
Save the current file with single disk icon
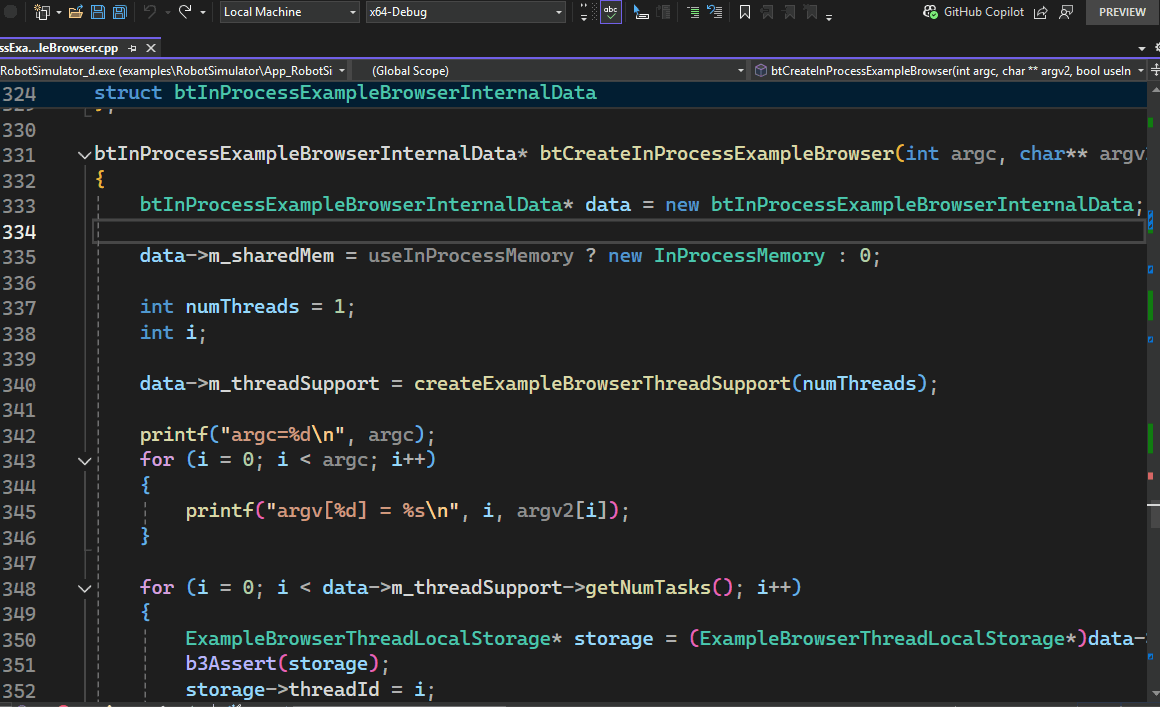pyautogui.click(x=97, y=12)
